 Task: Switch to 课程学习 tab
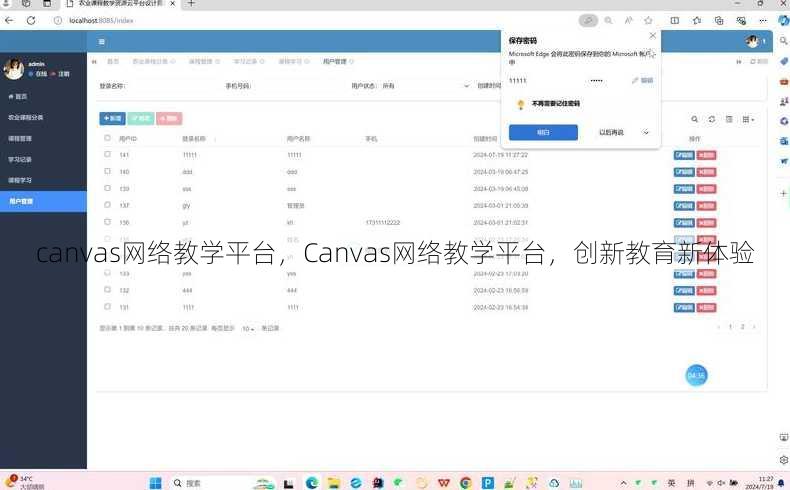tap(293, 61)
